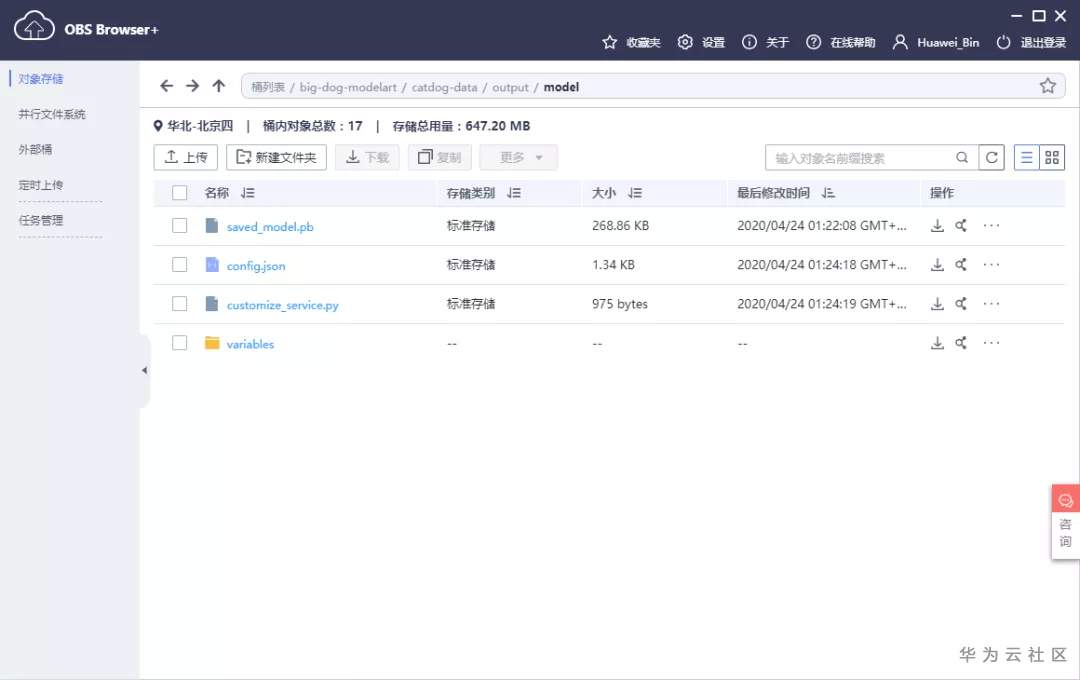
Task: Click the OBS Browser+ cloud logo
Action: pyautogui.click(x=34, y=27)
